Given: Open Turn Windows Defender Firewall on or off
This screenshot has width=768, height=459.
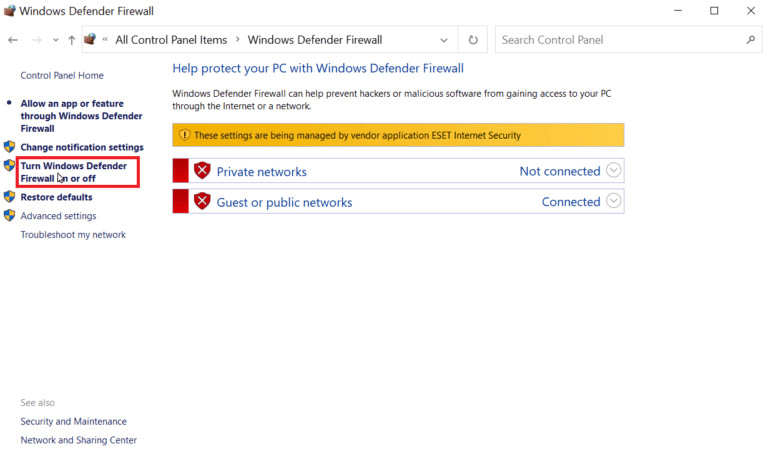Looking at the screenshot, I should tap(73, 172).
